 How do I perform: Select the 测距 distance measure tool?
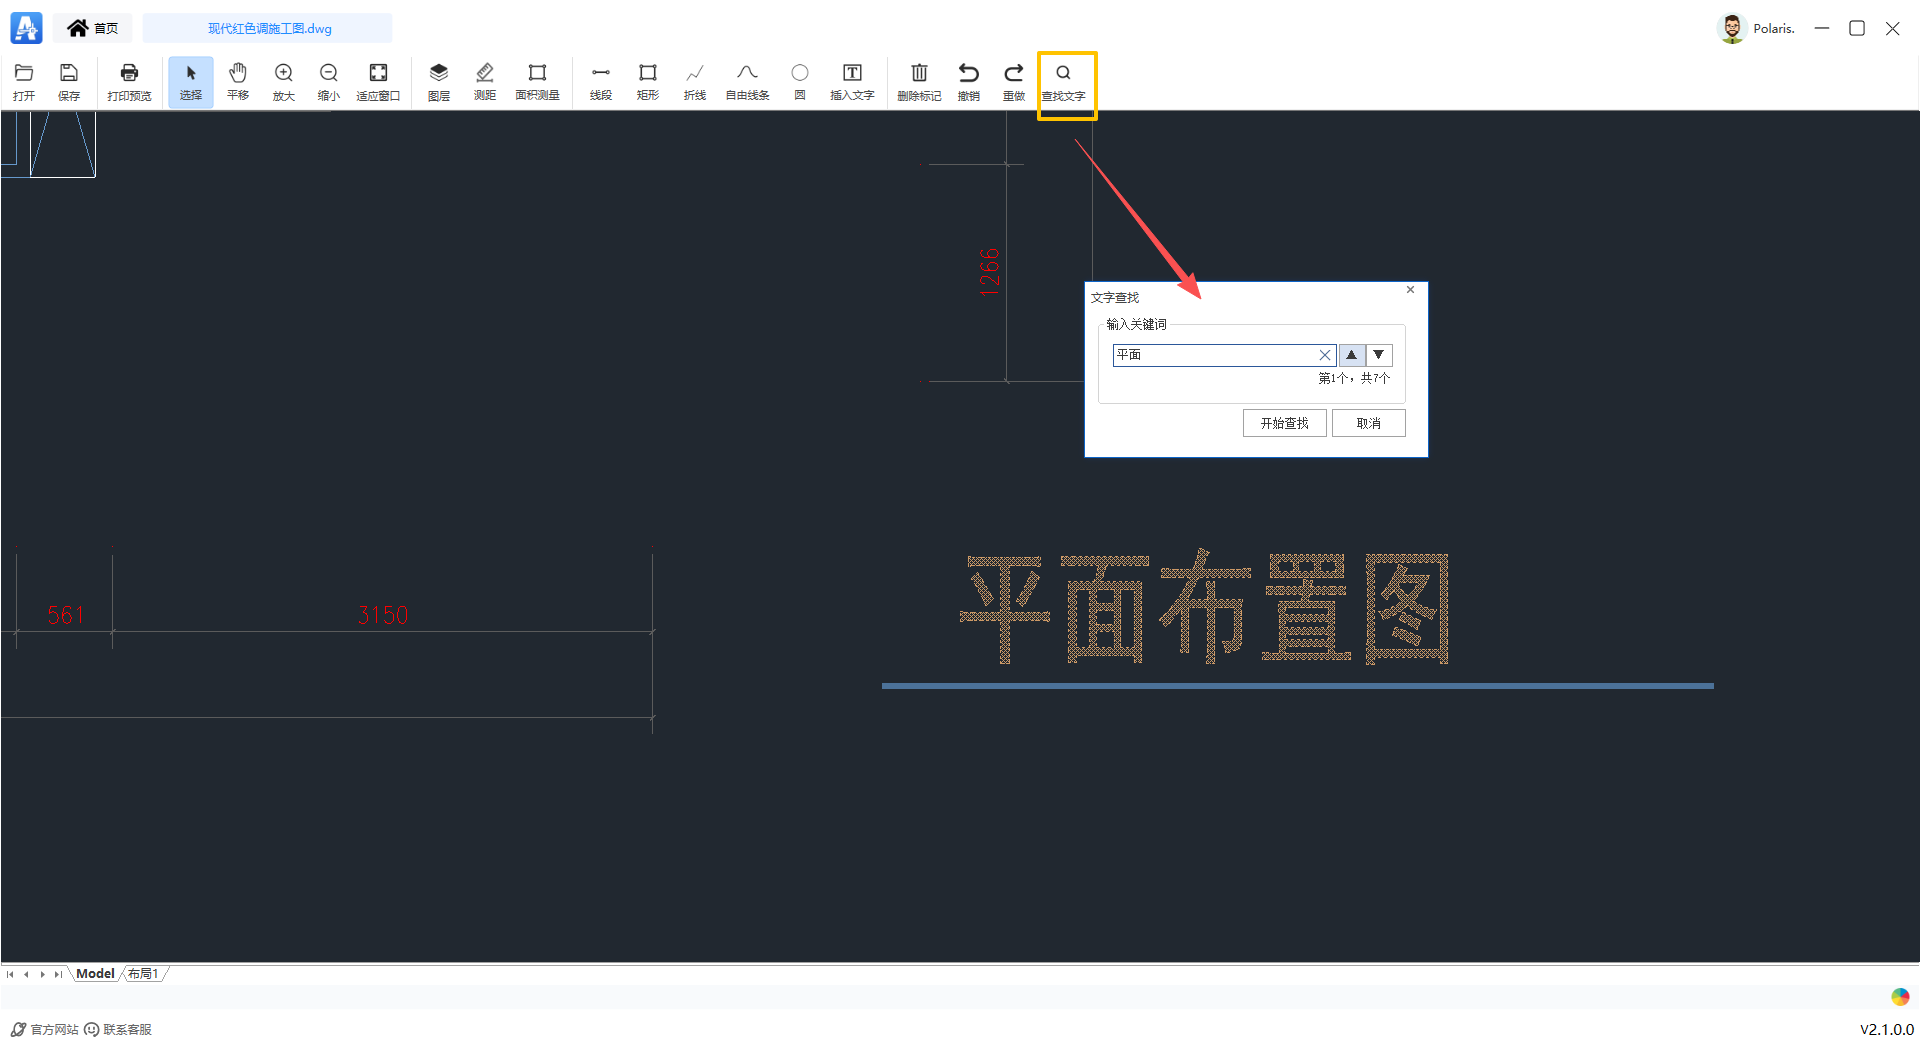pos(485,82)
